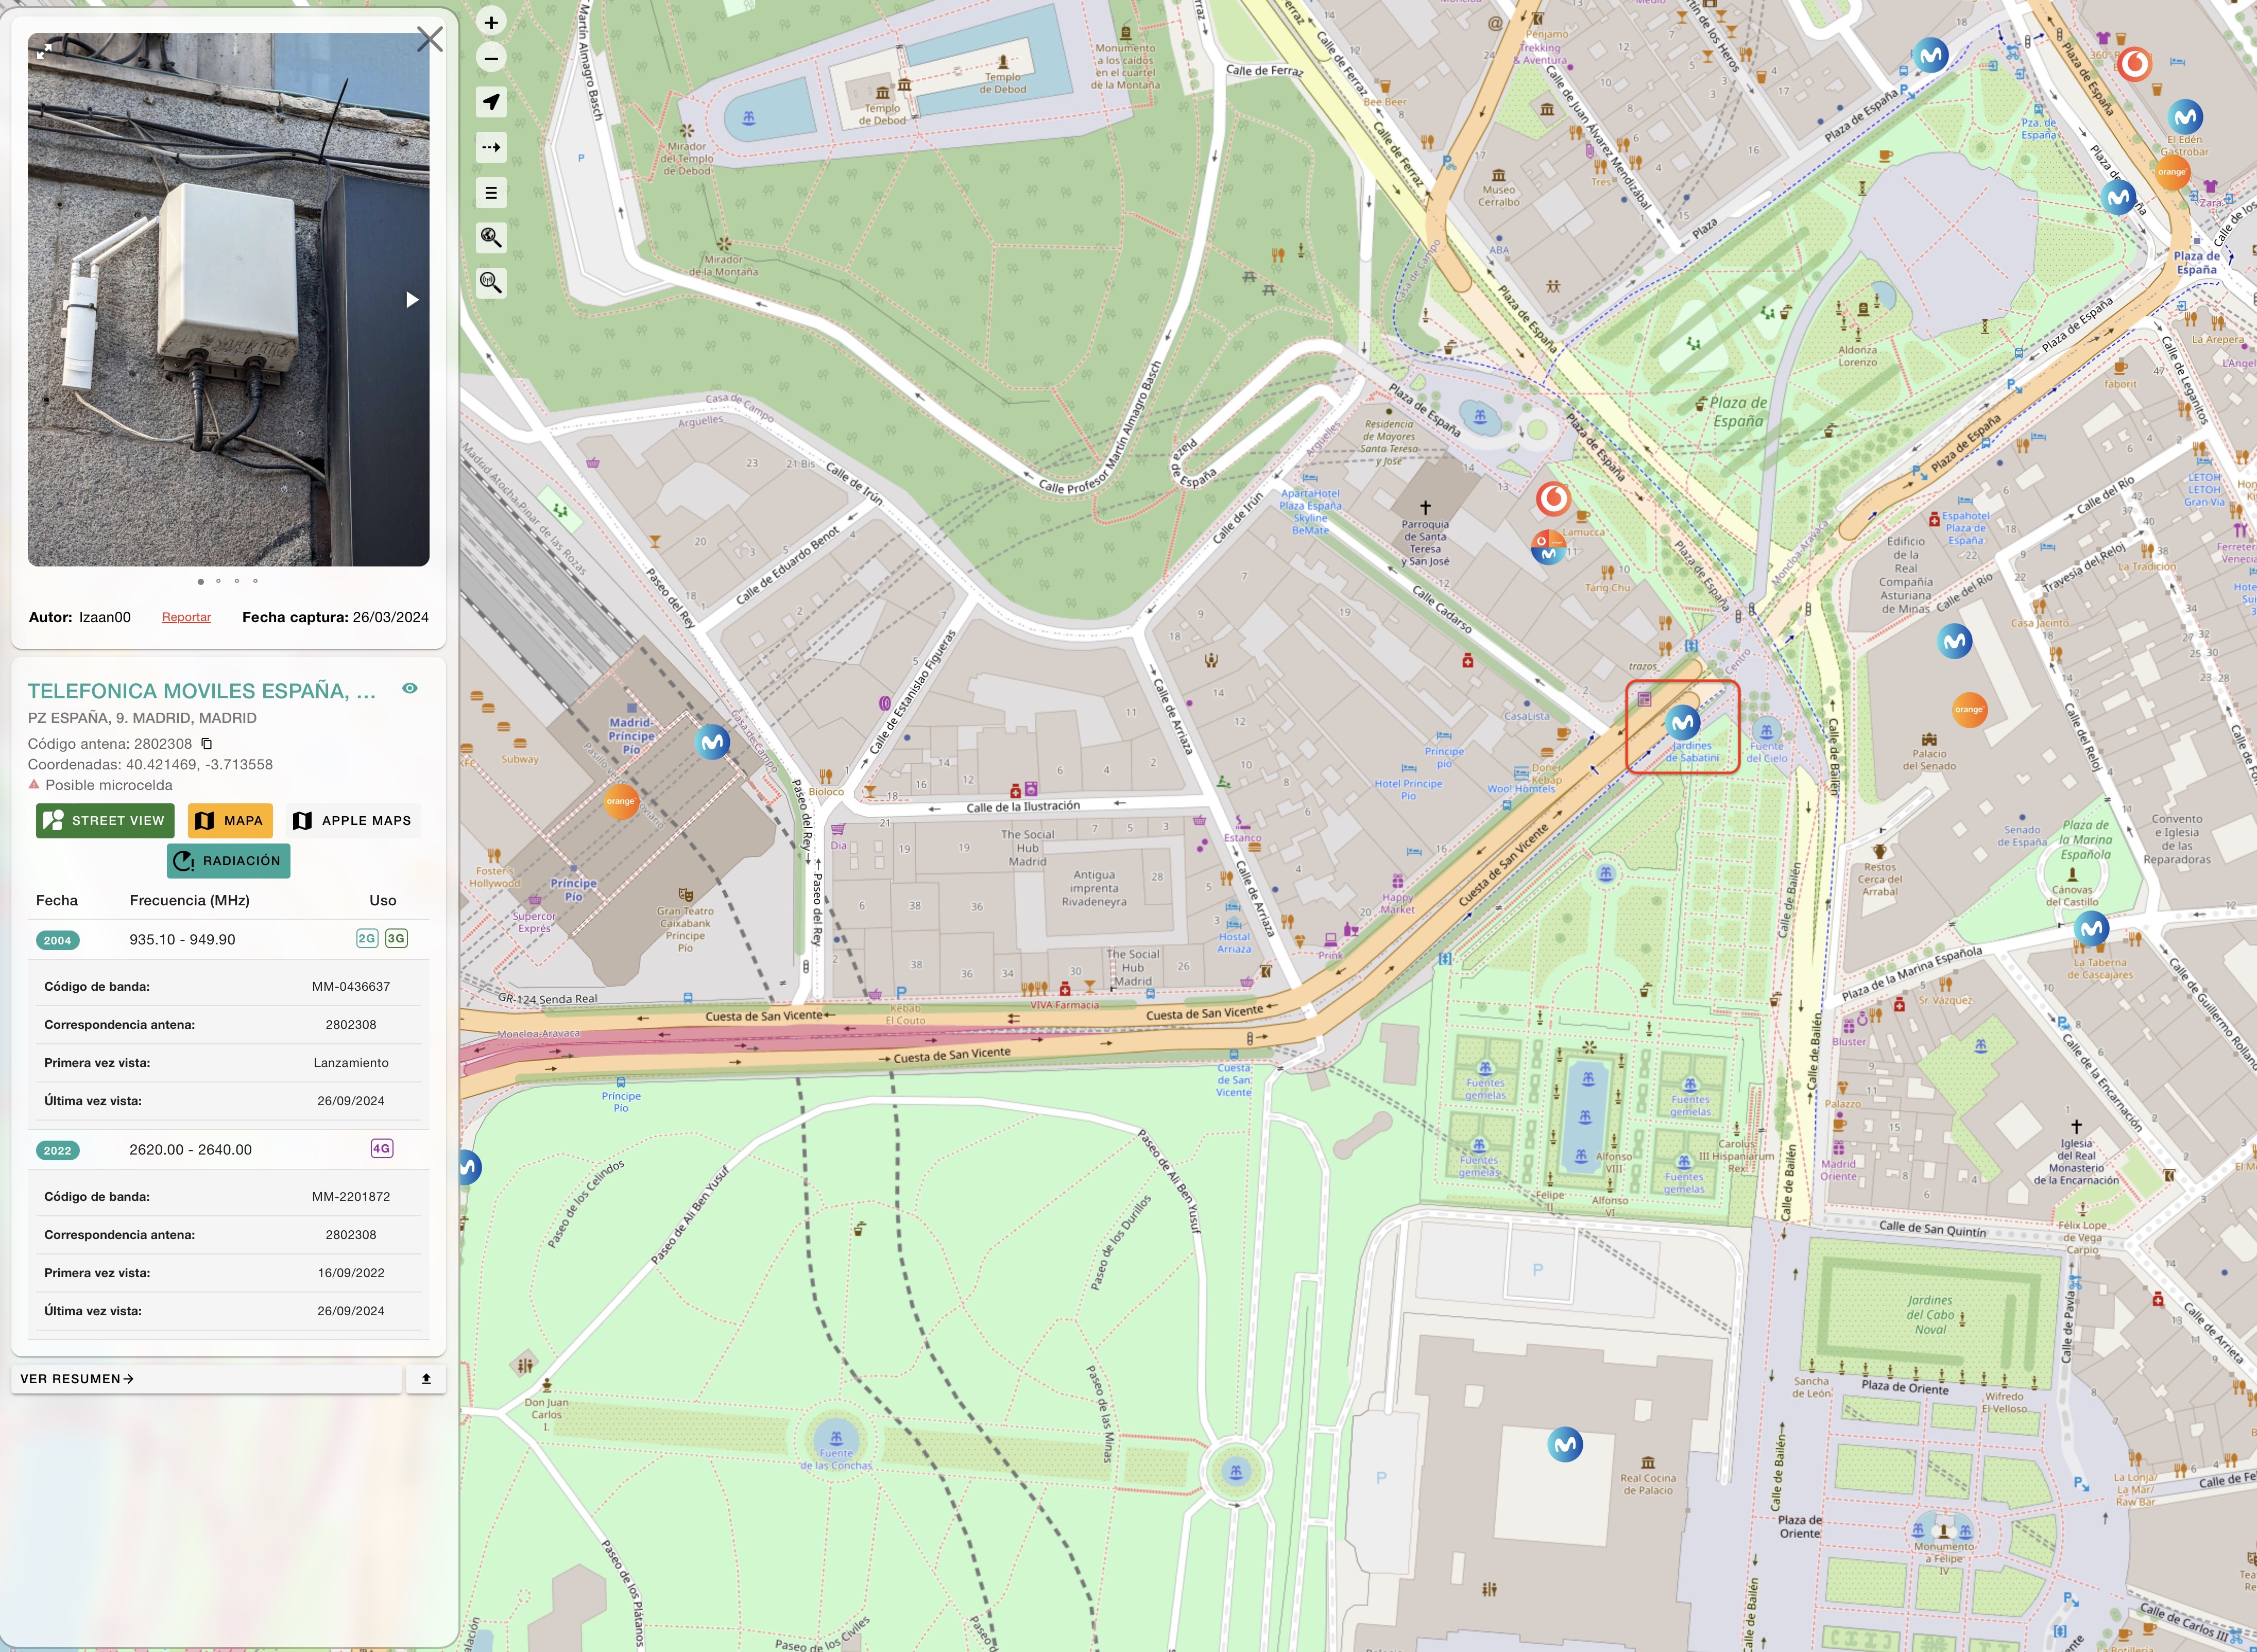
Task: Select Movistar marker above La Taberna de Cascajares
Action: pos(2091,929)
